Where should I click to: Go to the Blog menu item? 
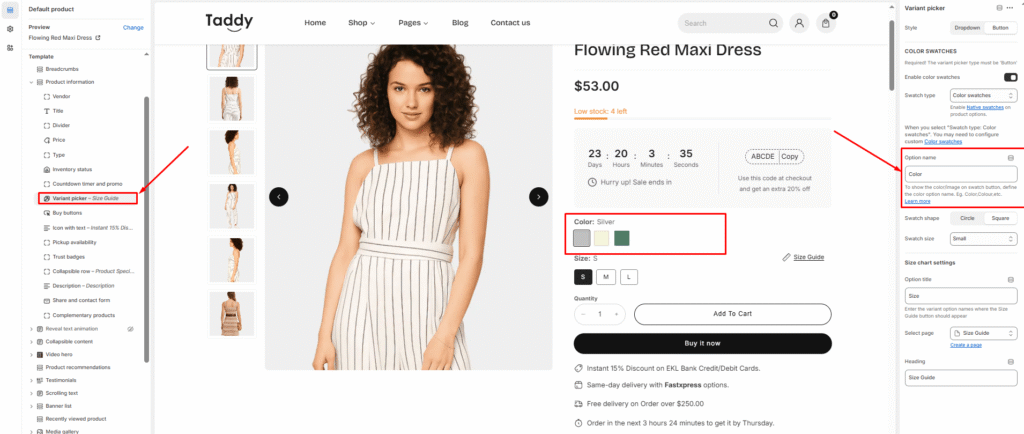pyautogui.click(x=460, y=23)
